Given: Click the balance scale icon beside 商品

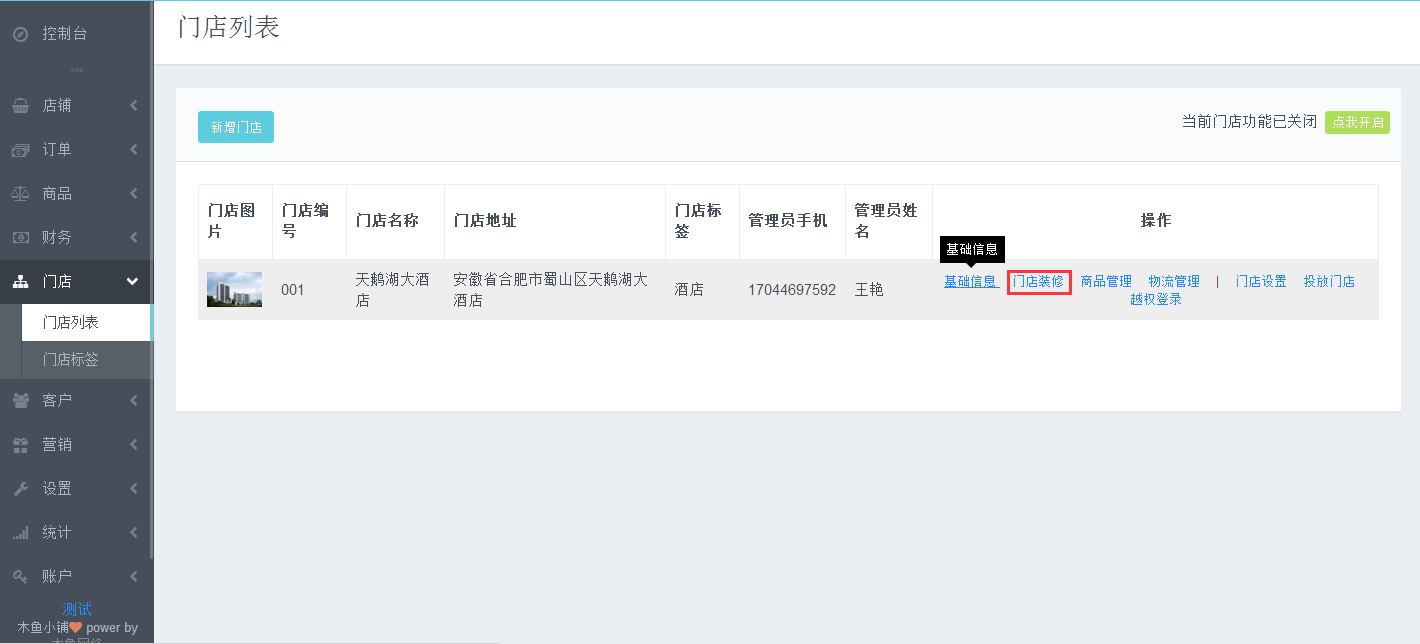Looking at the screenshot, I should (20, 194).
